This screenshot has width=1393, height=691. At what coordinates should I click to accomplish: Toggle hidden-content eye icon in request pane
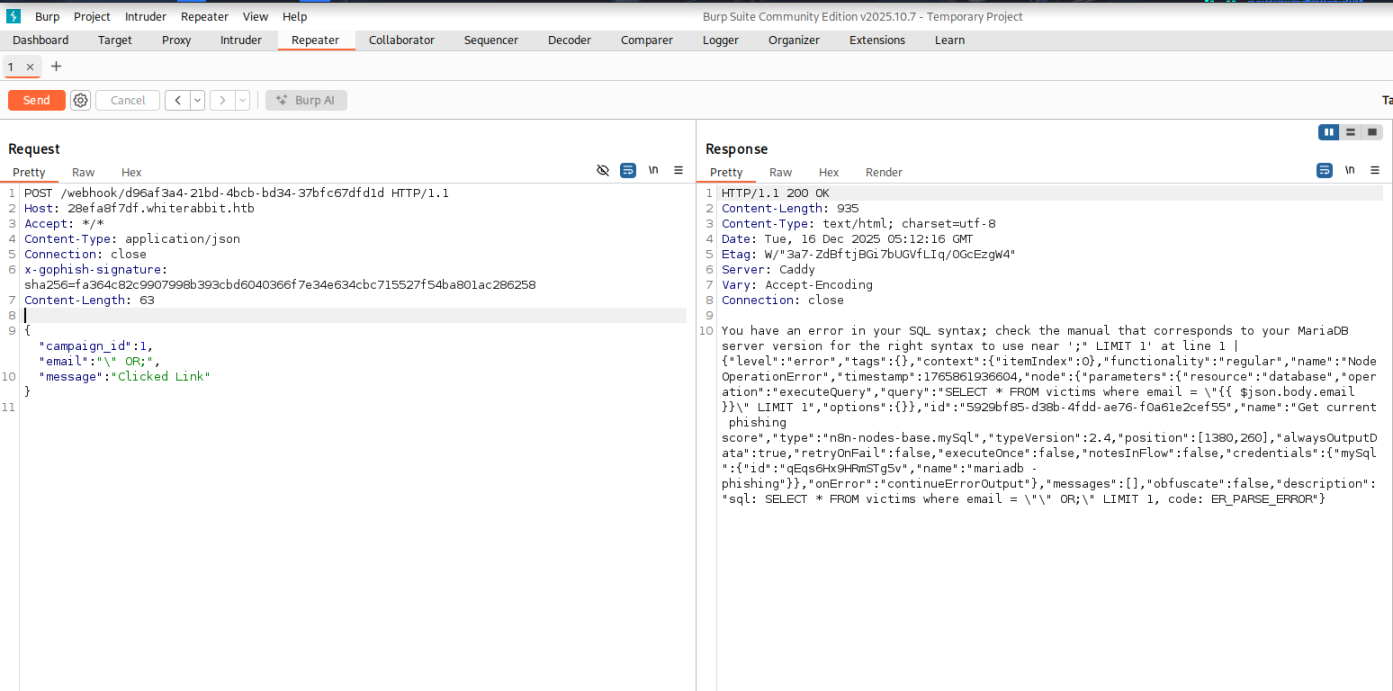tap(603, 171)
